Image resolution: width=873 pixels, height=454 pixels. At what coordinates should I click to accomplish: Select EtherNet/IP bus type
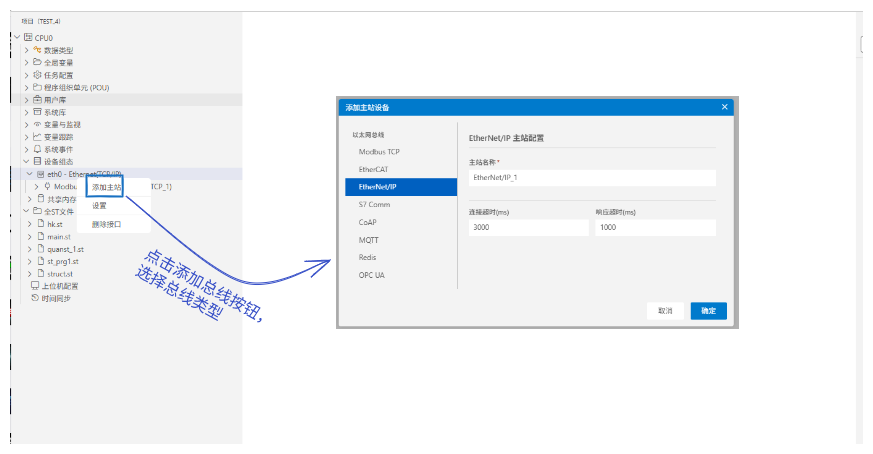401,187
